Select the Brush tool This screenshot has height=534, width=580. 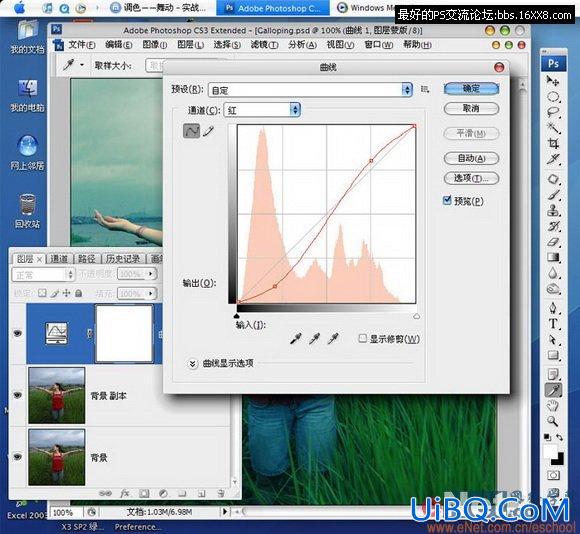(x=553, y=195)
